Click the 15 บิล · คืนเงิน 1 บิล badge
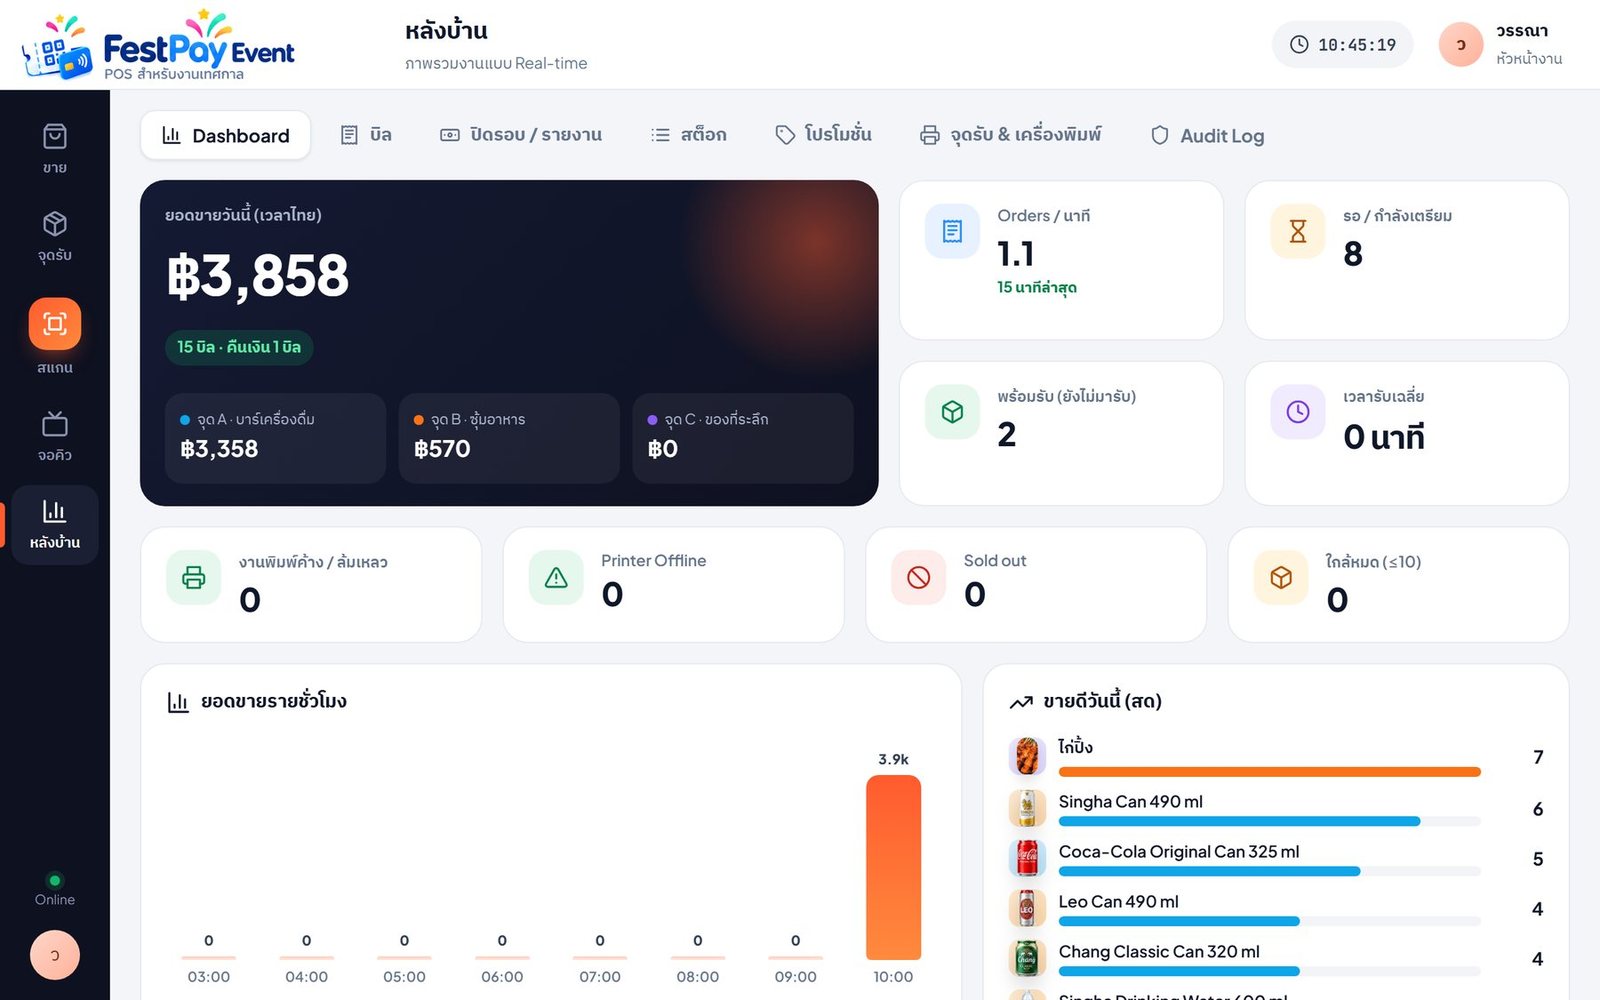1600x1000 pixels. pos(239,347)
